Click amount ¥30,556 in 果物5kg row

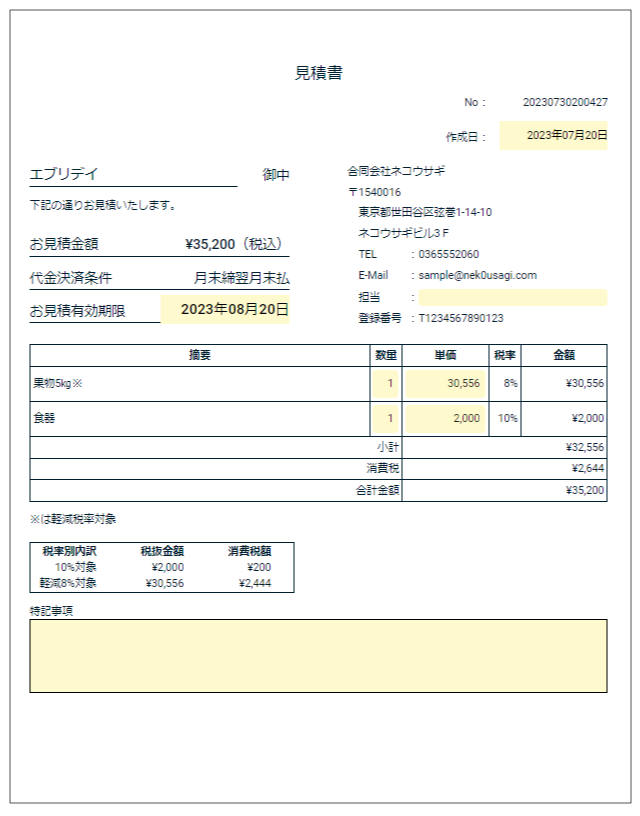(x=585, y=384)
